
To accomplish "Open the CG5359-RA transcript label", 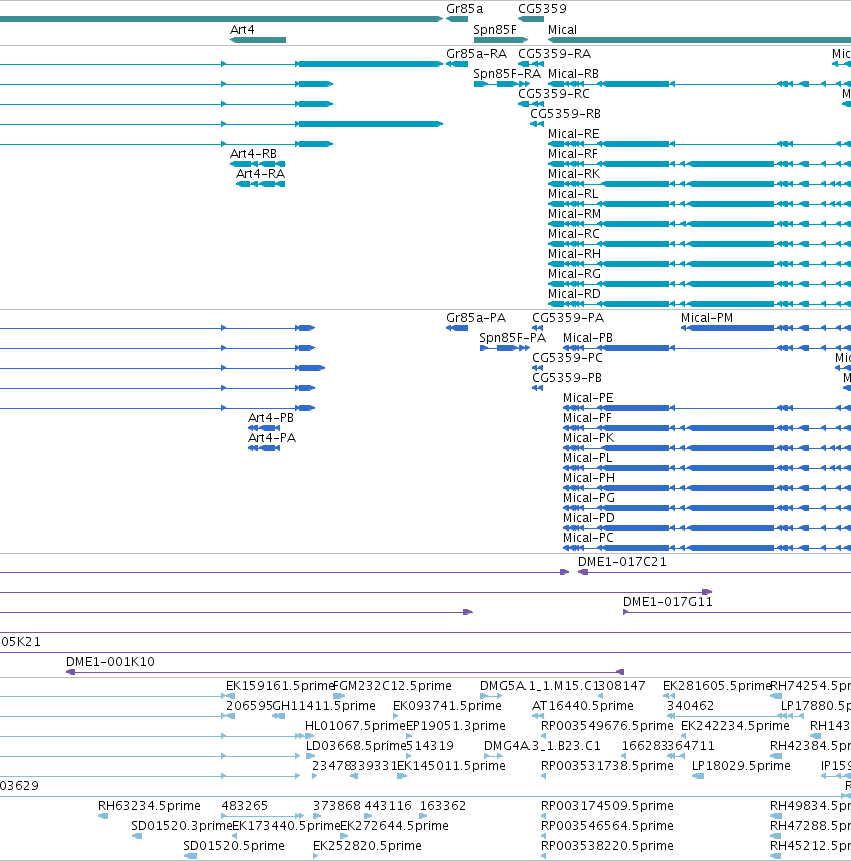I will [555, 54].
